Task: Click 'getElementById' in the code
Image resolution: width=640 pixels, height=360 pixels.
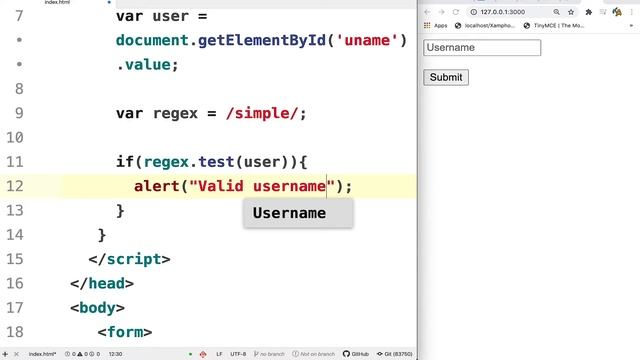Action: [262, 40]
